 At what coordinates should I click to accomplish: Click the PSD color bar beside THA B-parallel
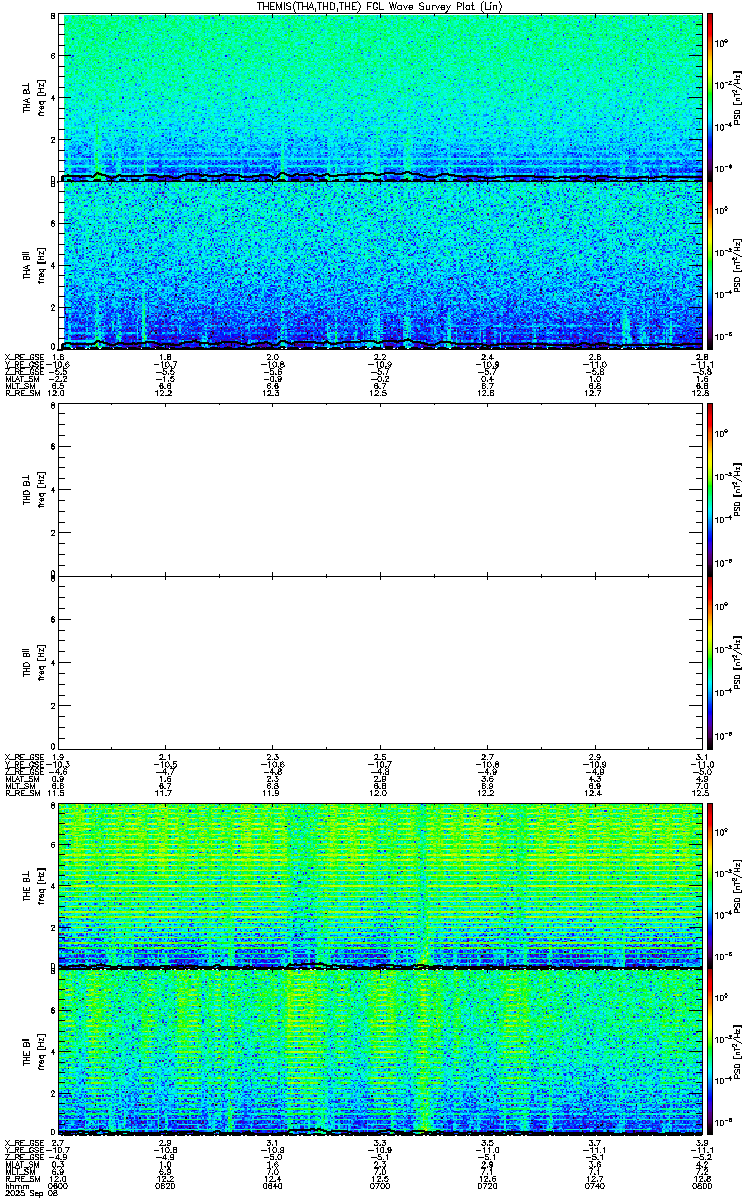(710, 266)
